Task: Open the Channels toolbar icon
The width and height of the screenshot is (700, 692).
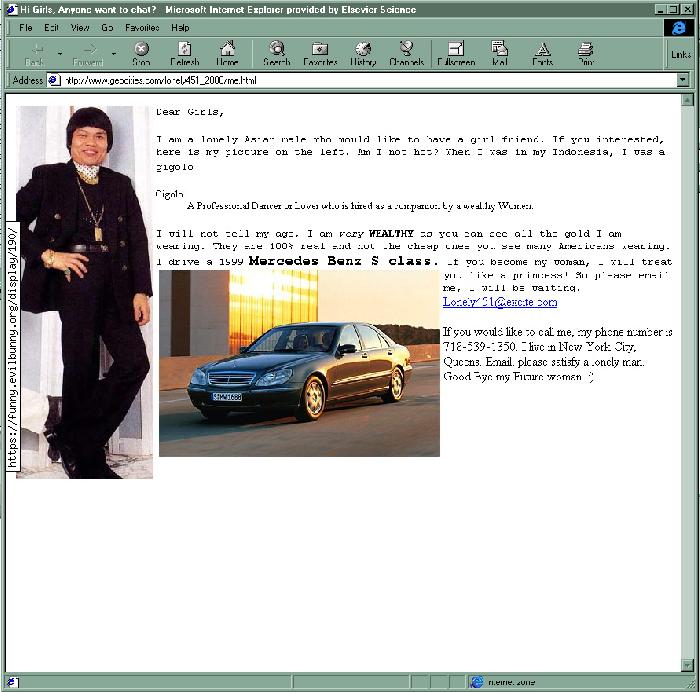Action: pos(406,54)
